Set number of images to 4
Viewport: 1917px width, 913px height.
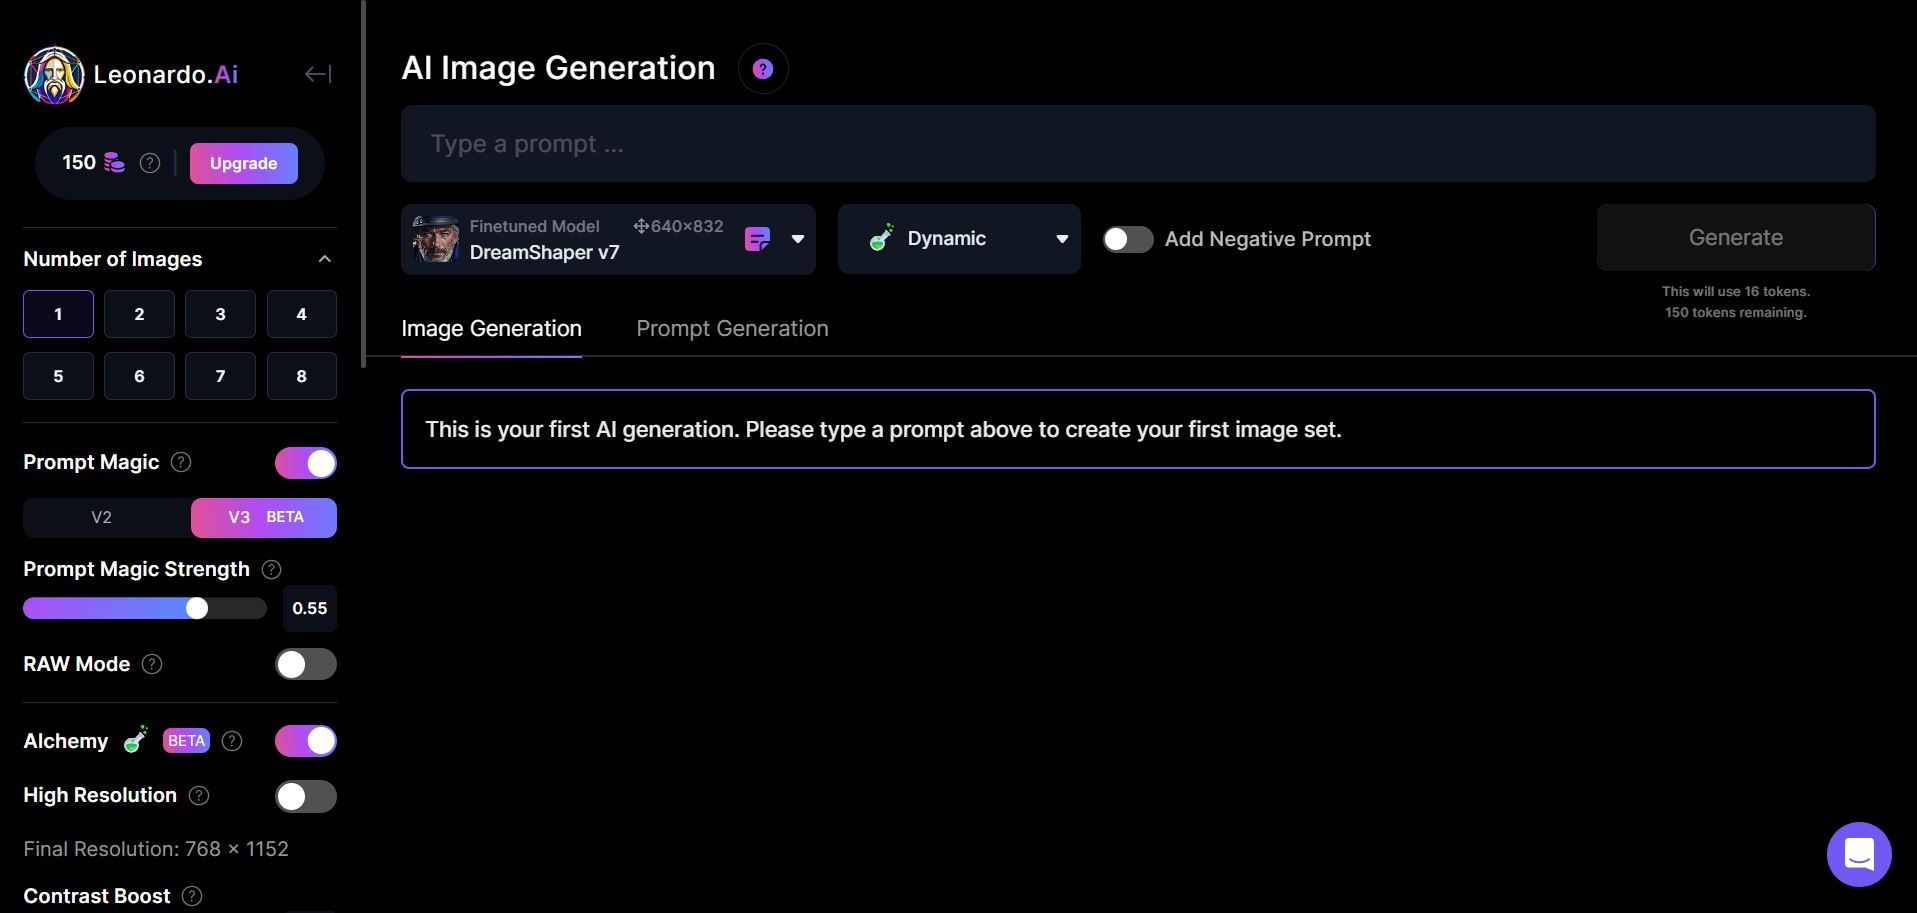(301, 314)
